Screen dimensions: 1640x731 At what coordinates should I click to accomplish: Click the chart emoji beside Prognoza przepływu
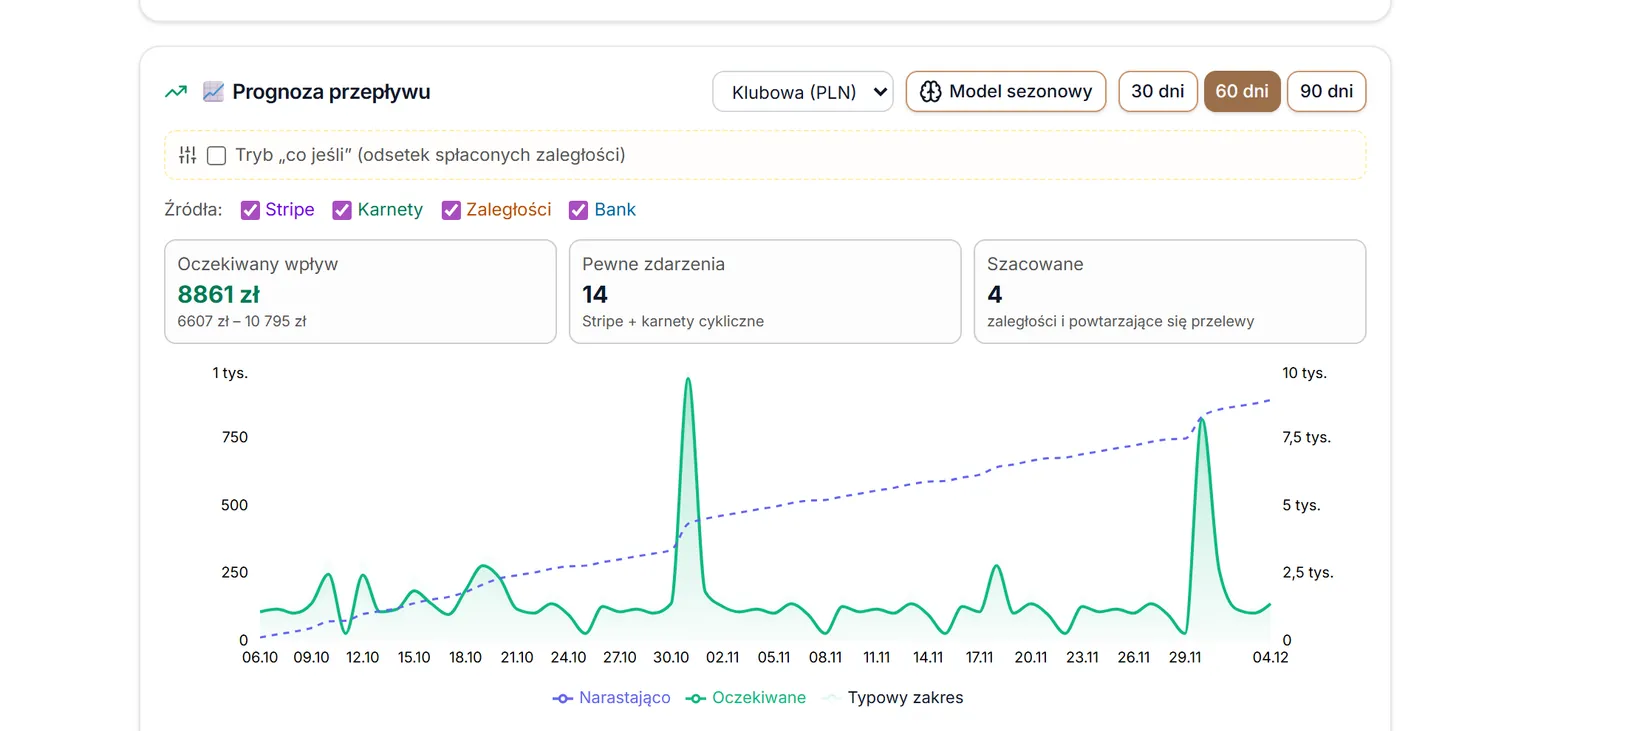point(213,92)
